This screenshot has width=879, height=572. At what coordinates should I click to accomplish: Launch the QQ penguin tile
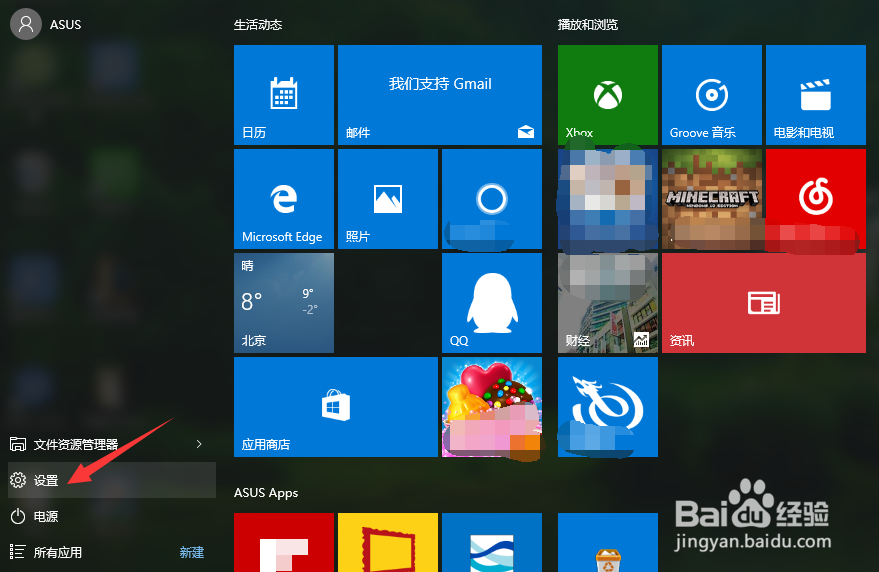pyautogui.click(x=492, y=303)
